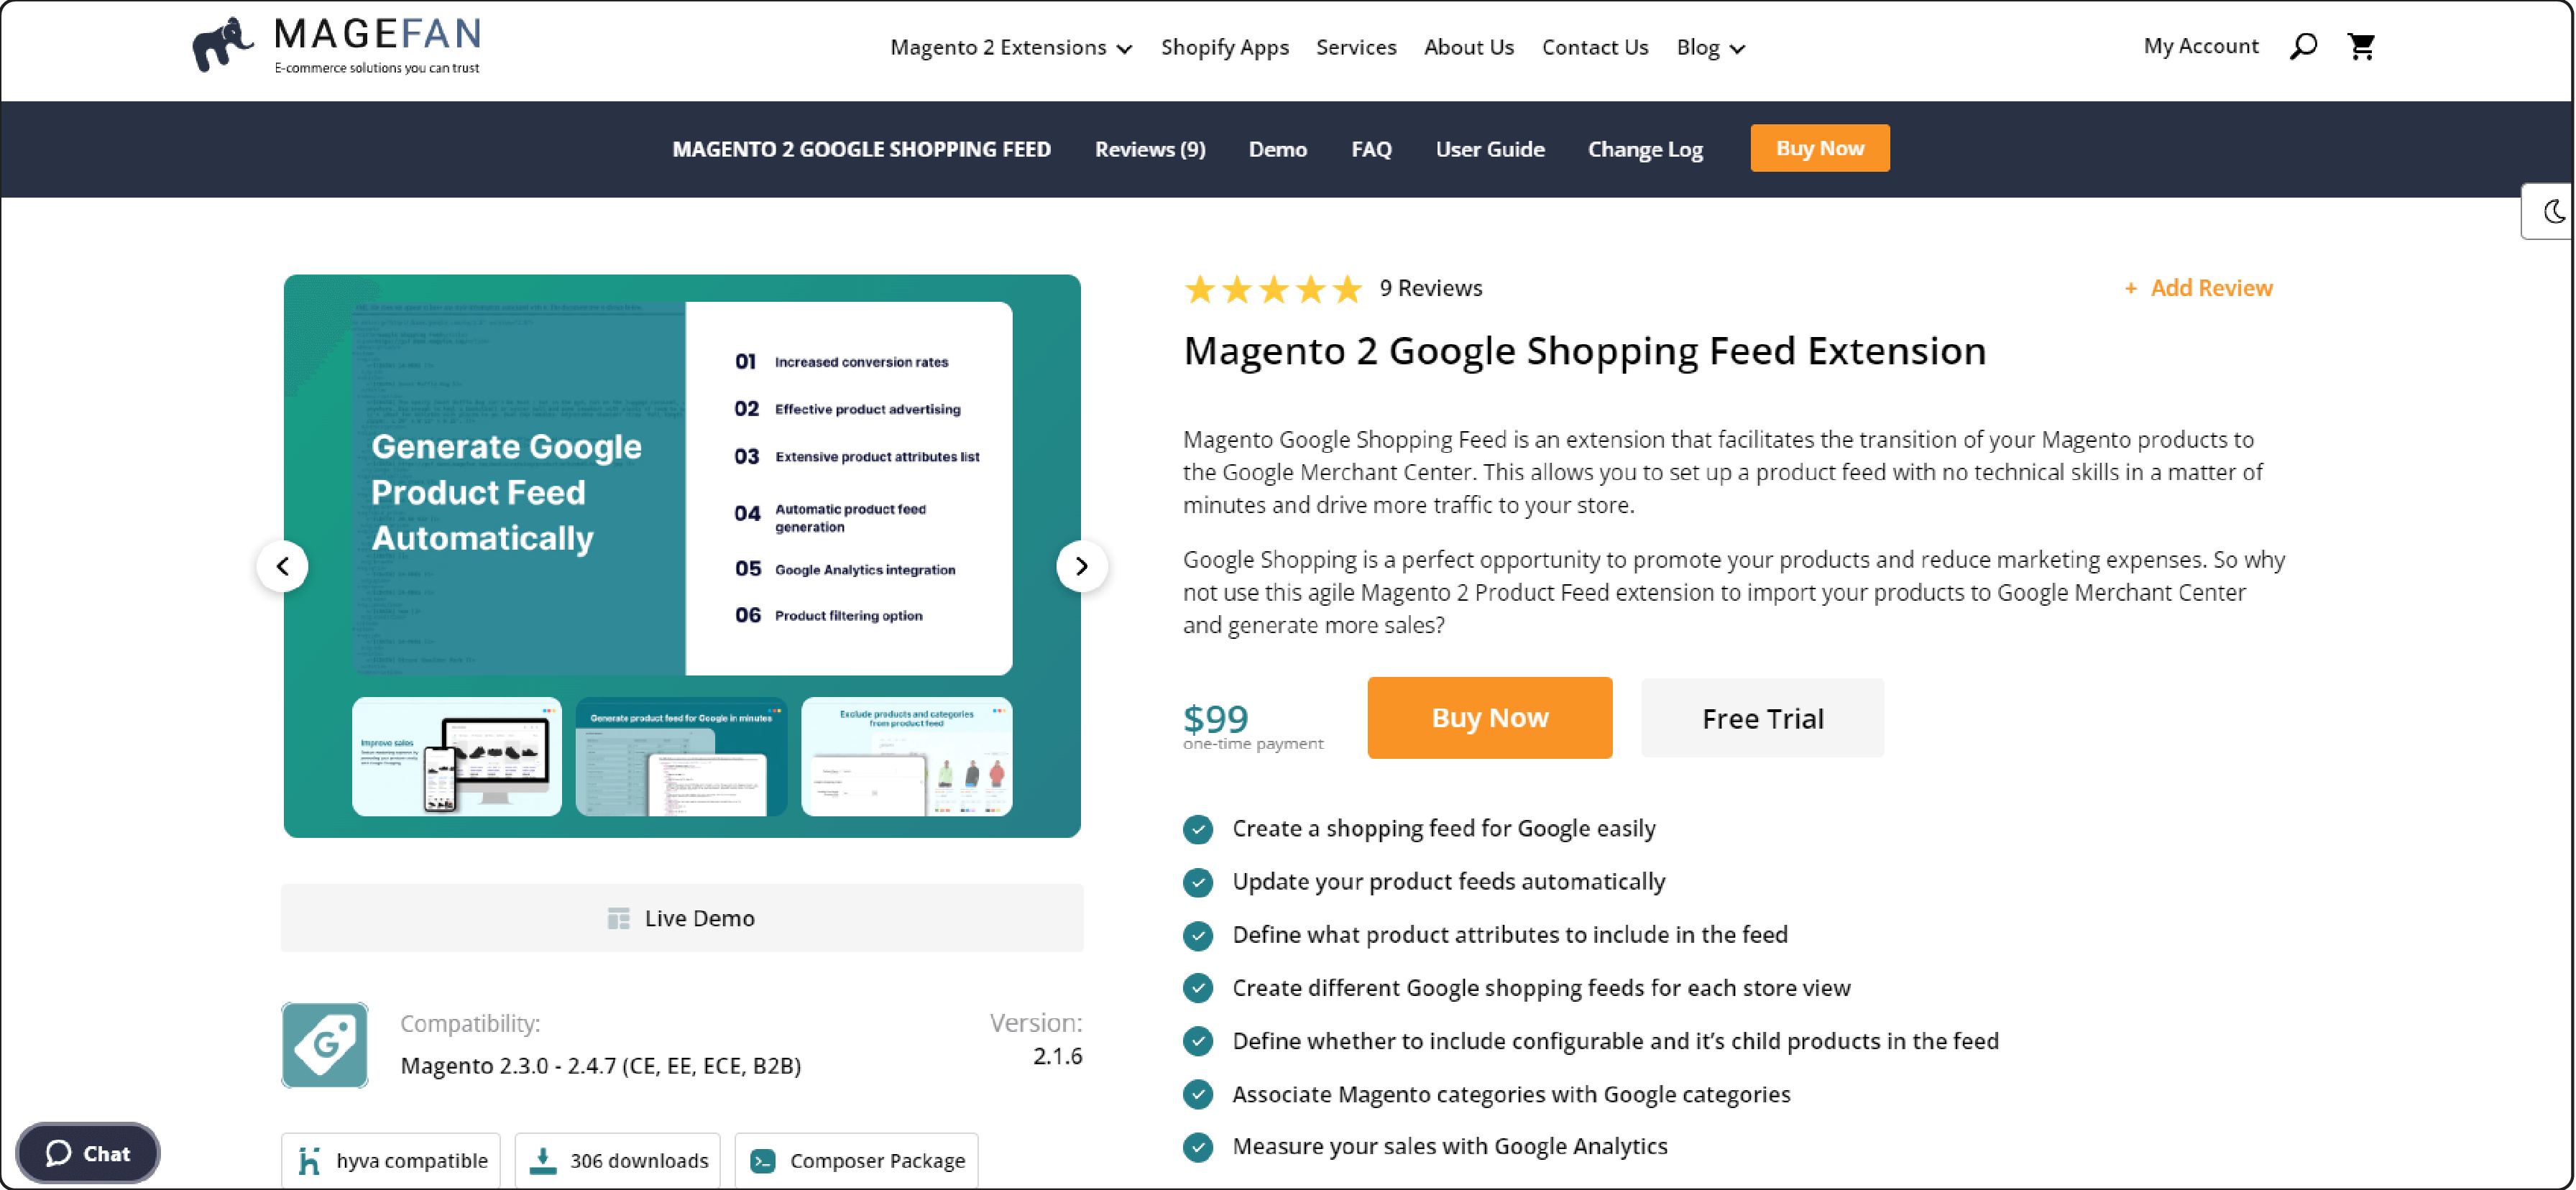Jump to the FAQ section
Screen dimensions: 2576x1190
coord(1371,149)
